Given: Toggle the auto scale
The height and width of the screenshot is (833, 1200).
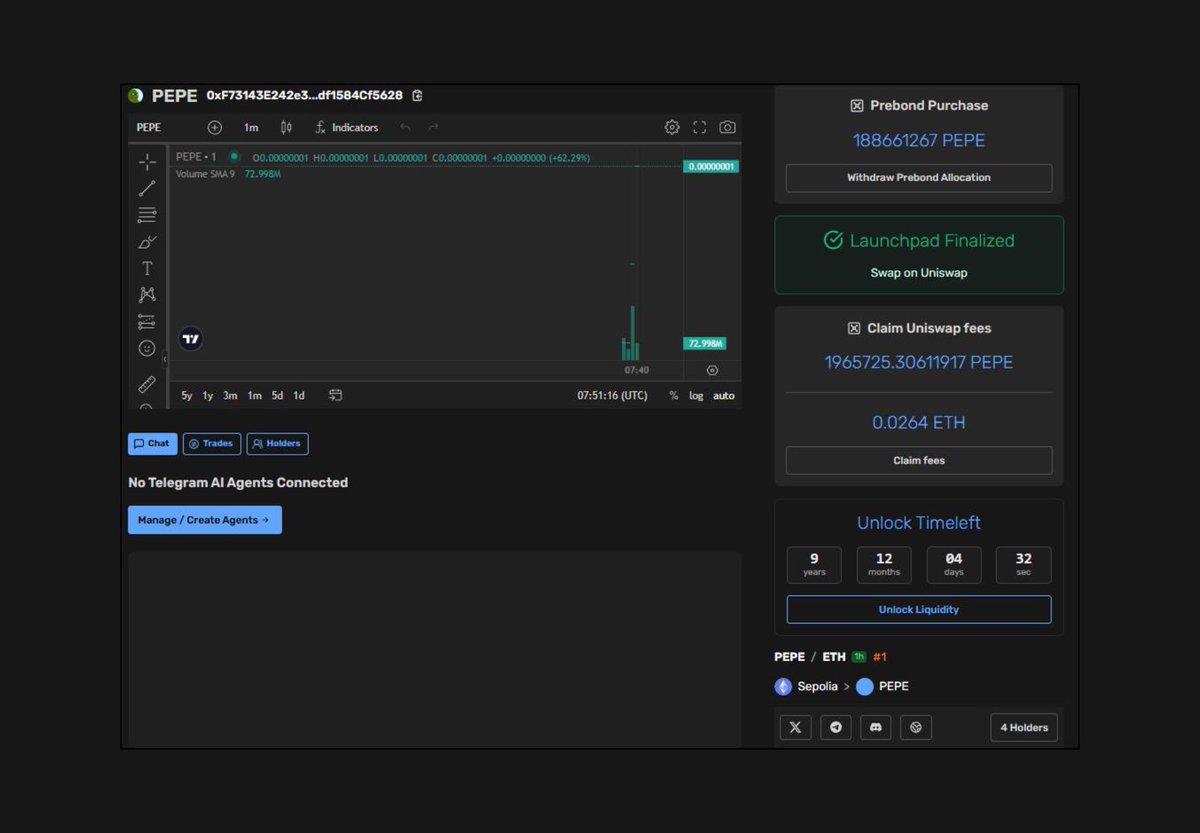Looking at the screenshot, I should pyautogui.click(x=724, y=396).
